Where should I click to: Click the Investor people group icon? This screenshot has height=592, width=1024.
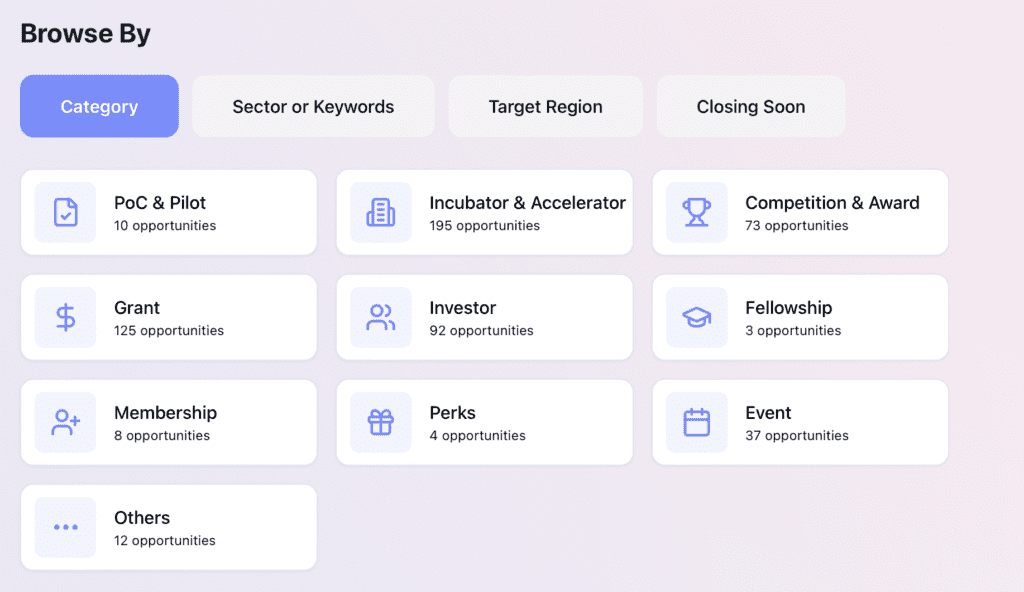(x=380, y=317)
